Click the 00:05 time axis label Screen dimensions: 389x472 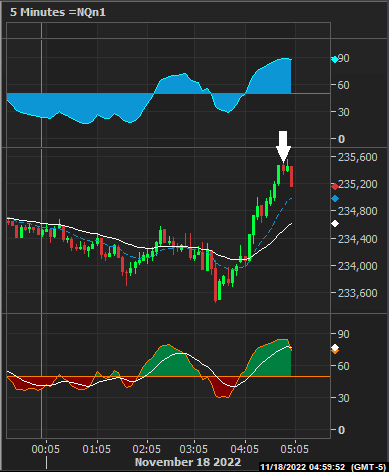pyautogui.click(x=46, y=449)
